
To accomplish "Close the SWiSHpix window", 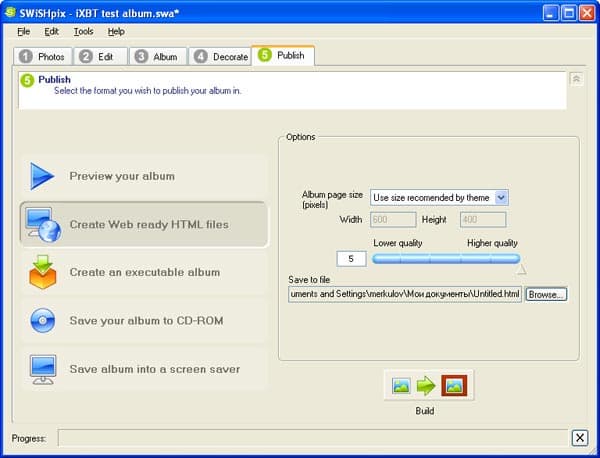I will point(587,13).
